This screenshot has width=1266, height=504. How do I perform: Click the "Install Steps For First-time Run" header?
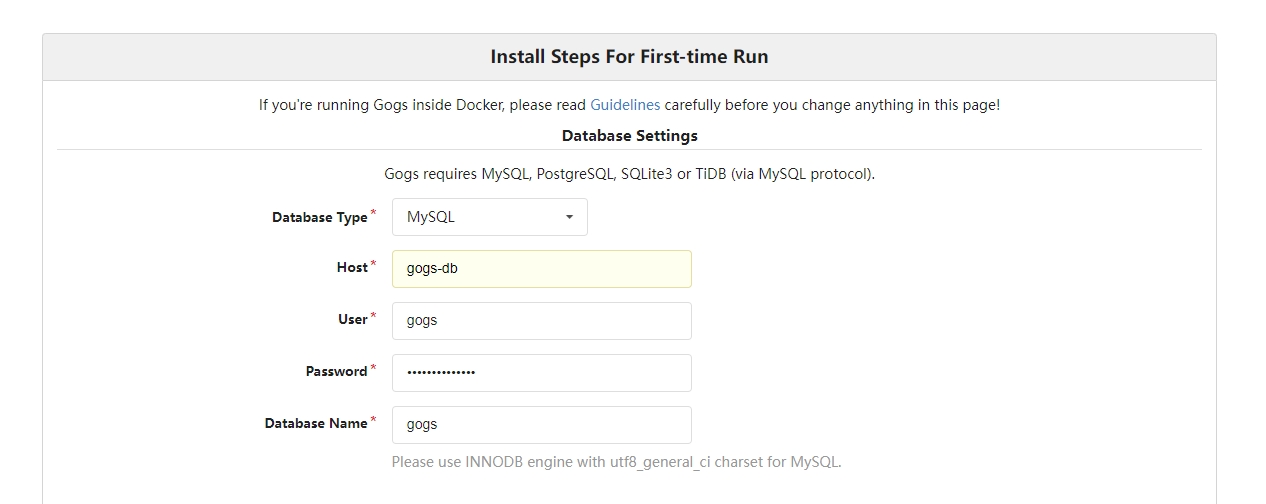(629, 57)
